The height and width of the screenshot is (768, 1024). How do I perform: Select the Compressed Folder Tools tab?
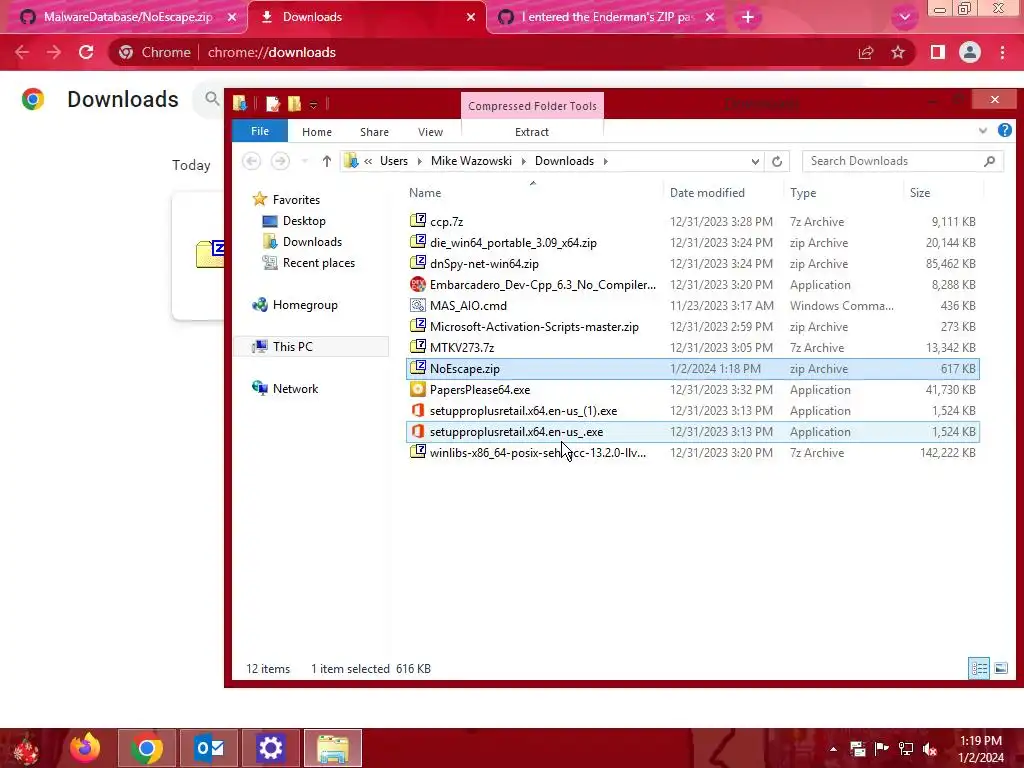click(532, 106)
